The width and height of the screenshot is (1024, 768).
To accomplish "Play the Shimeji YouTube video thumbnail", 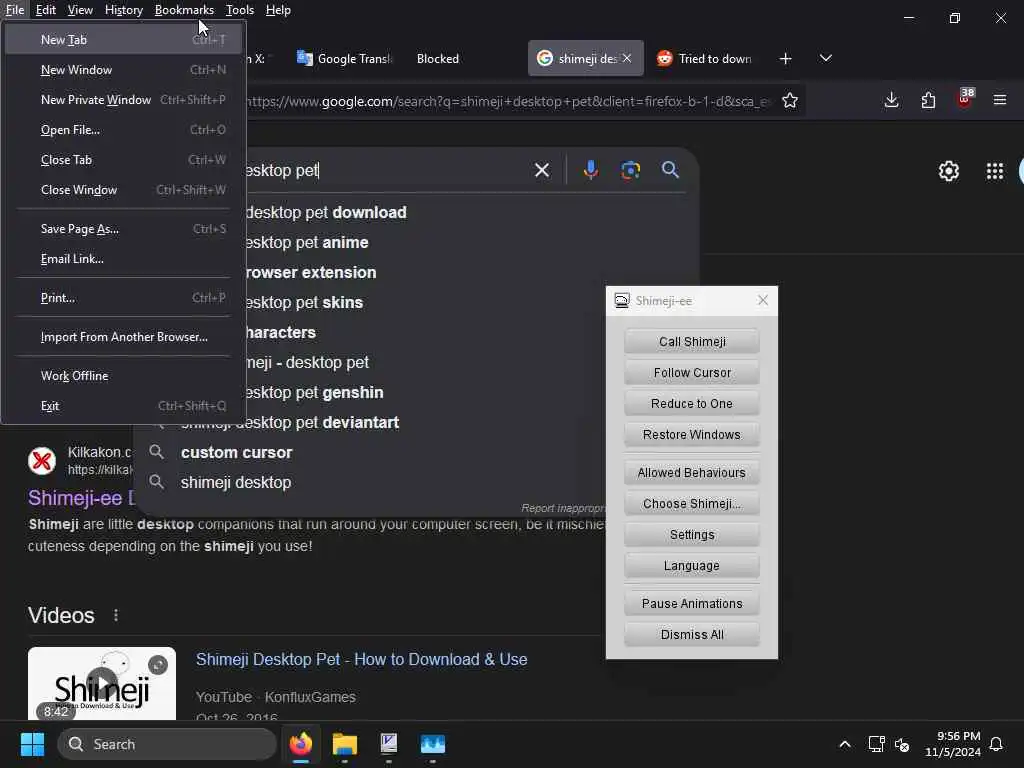I will pyautogui.click(x=102, y=683).
